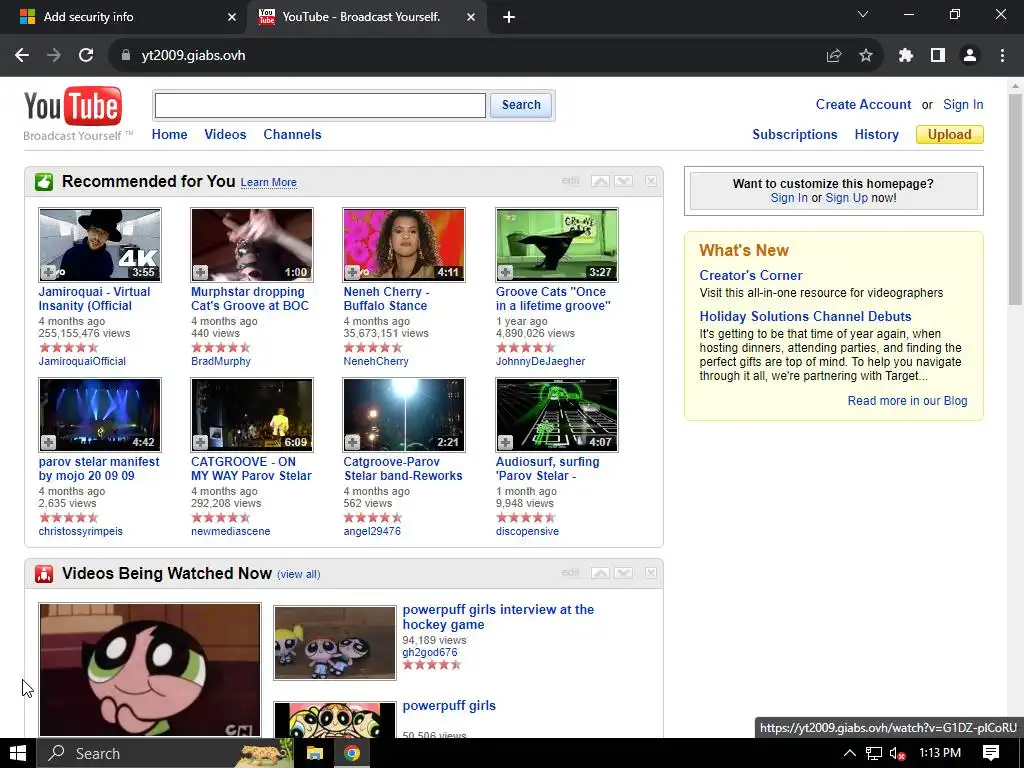Viewport: 1024px width, 768px height.
Task: Click star rating under Audiosurf video
Action: (526, 518)
